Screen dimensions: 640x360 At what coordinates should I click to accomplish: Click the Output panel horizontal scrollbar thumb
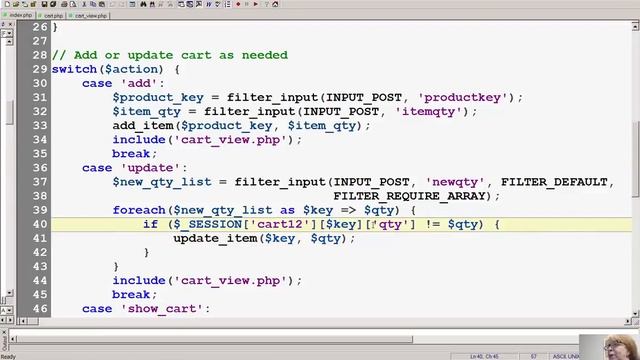point(214,339)
